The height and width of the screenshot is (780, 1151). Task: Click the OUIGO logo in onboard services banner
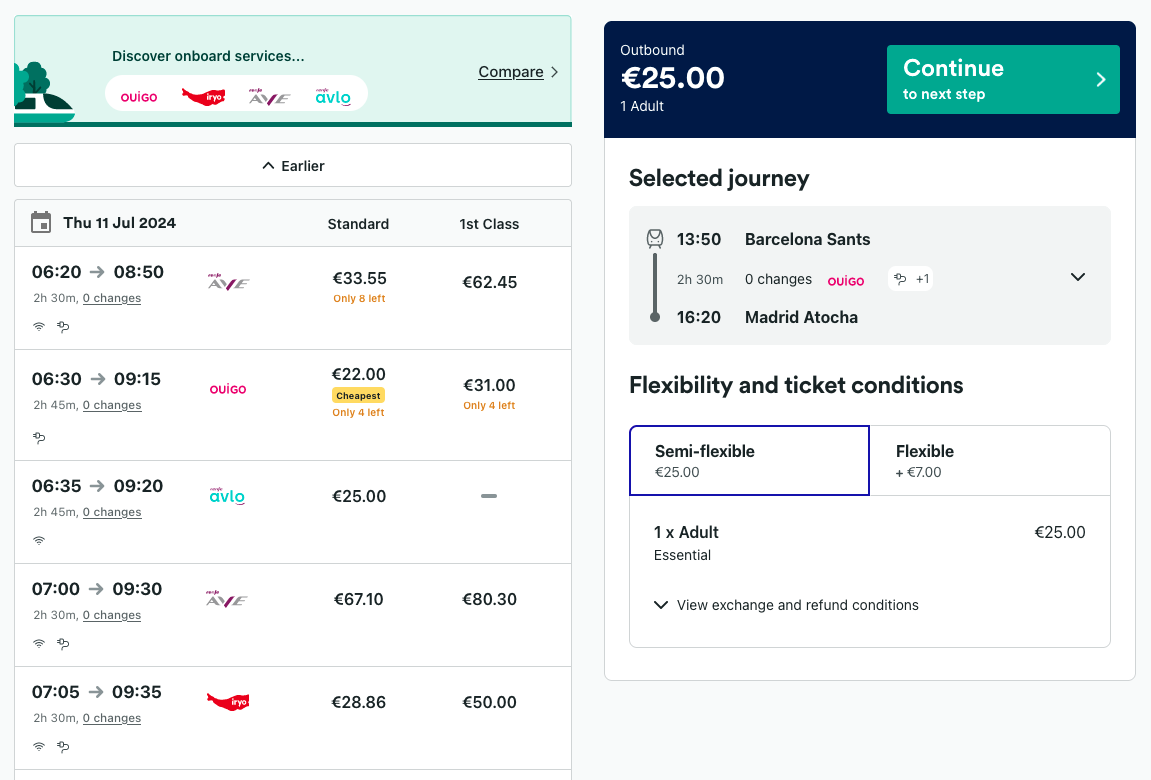point(139,97)
